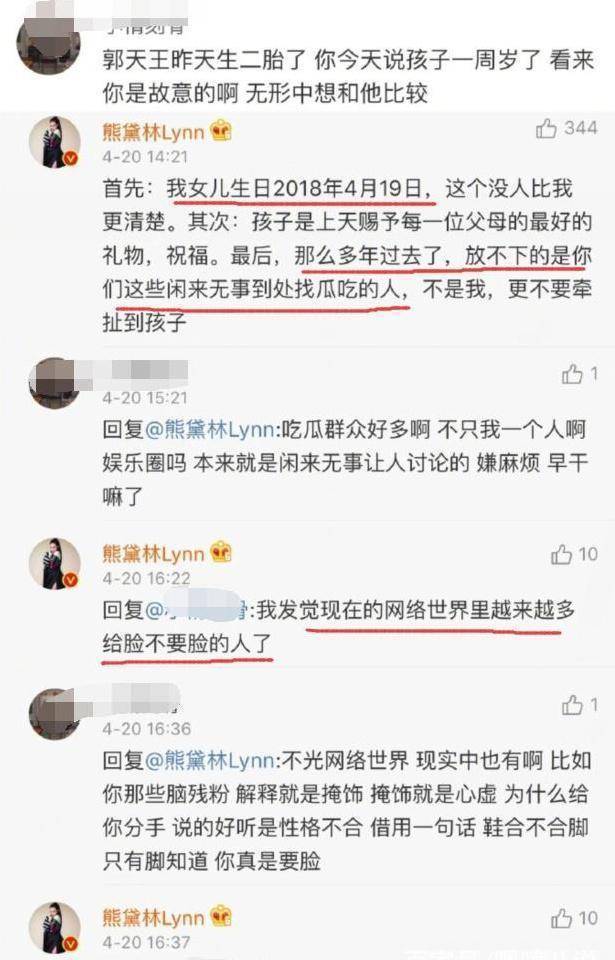The width and height of the screenshot is (615, 960).
Task: Click 熊黛林Lynn username on 14:21 comment
Action: click(153, 132)
